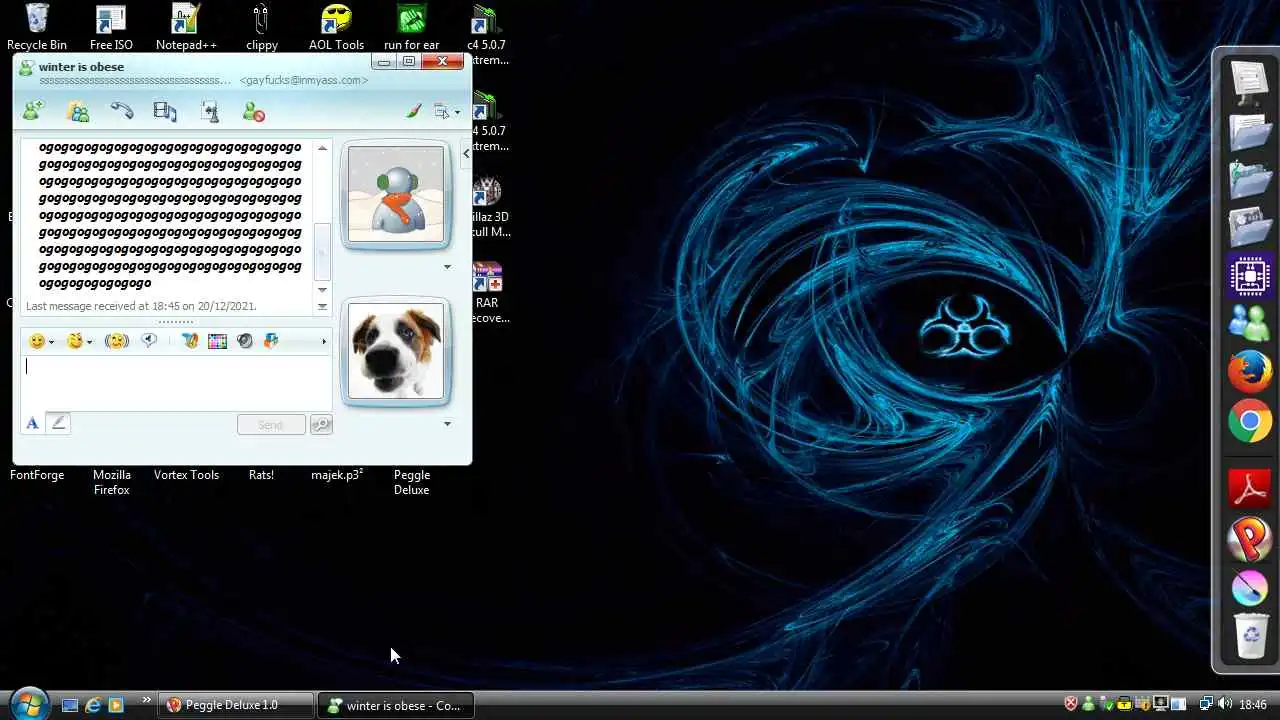Invite someone to this conversation

tap(33, 112)
